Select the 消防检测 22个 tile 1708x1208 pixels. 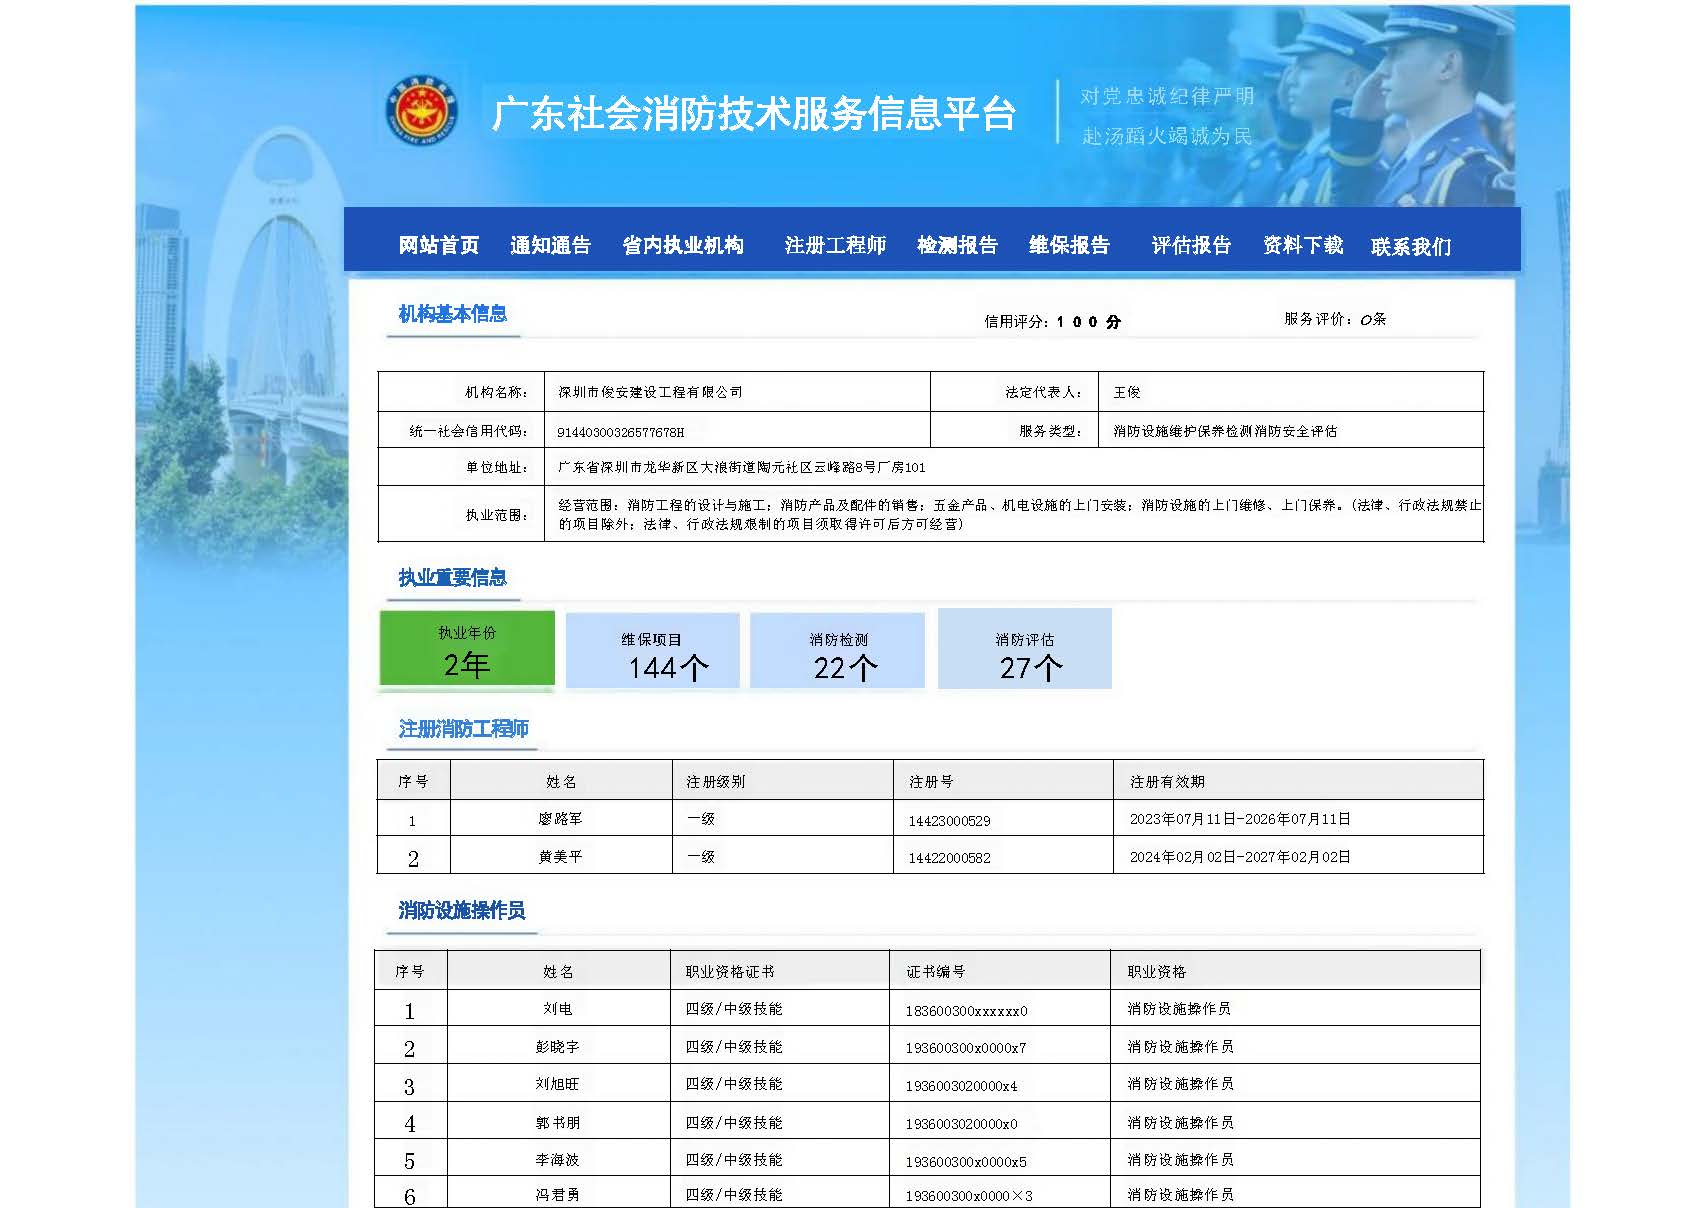point(838,651)
